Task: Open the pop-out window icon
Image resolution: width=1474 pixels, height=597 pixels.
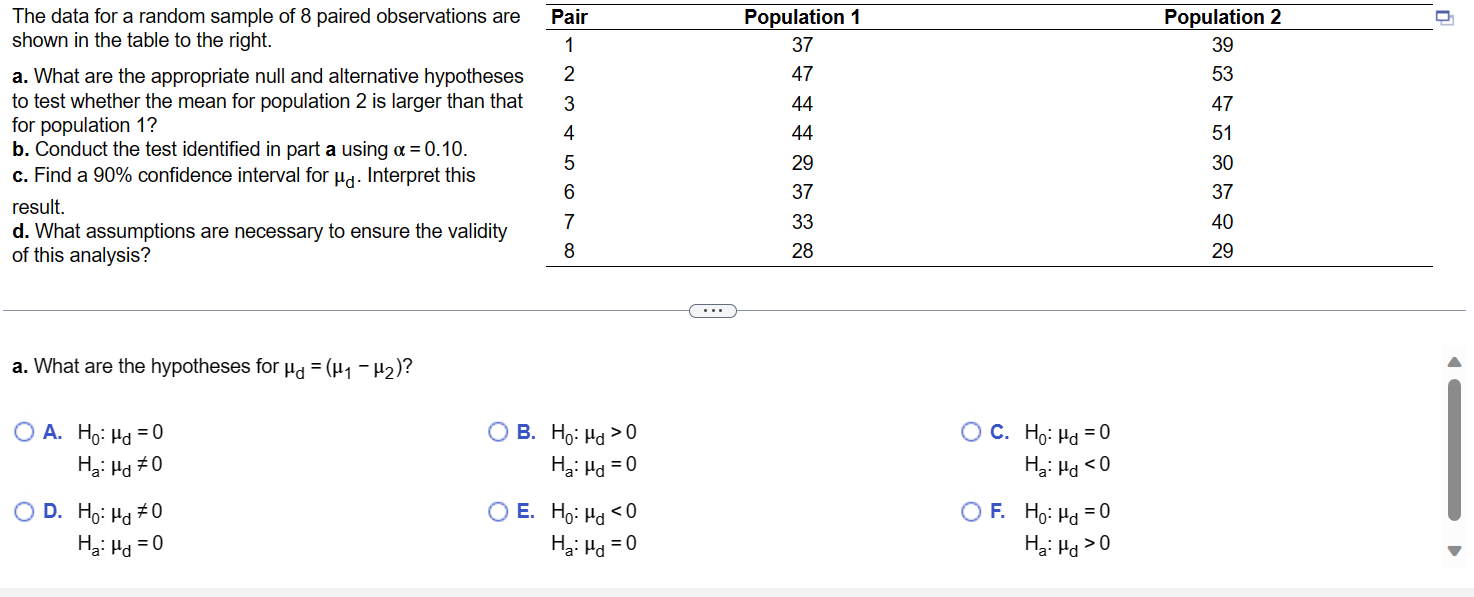Action: coord(1443,17)
